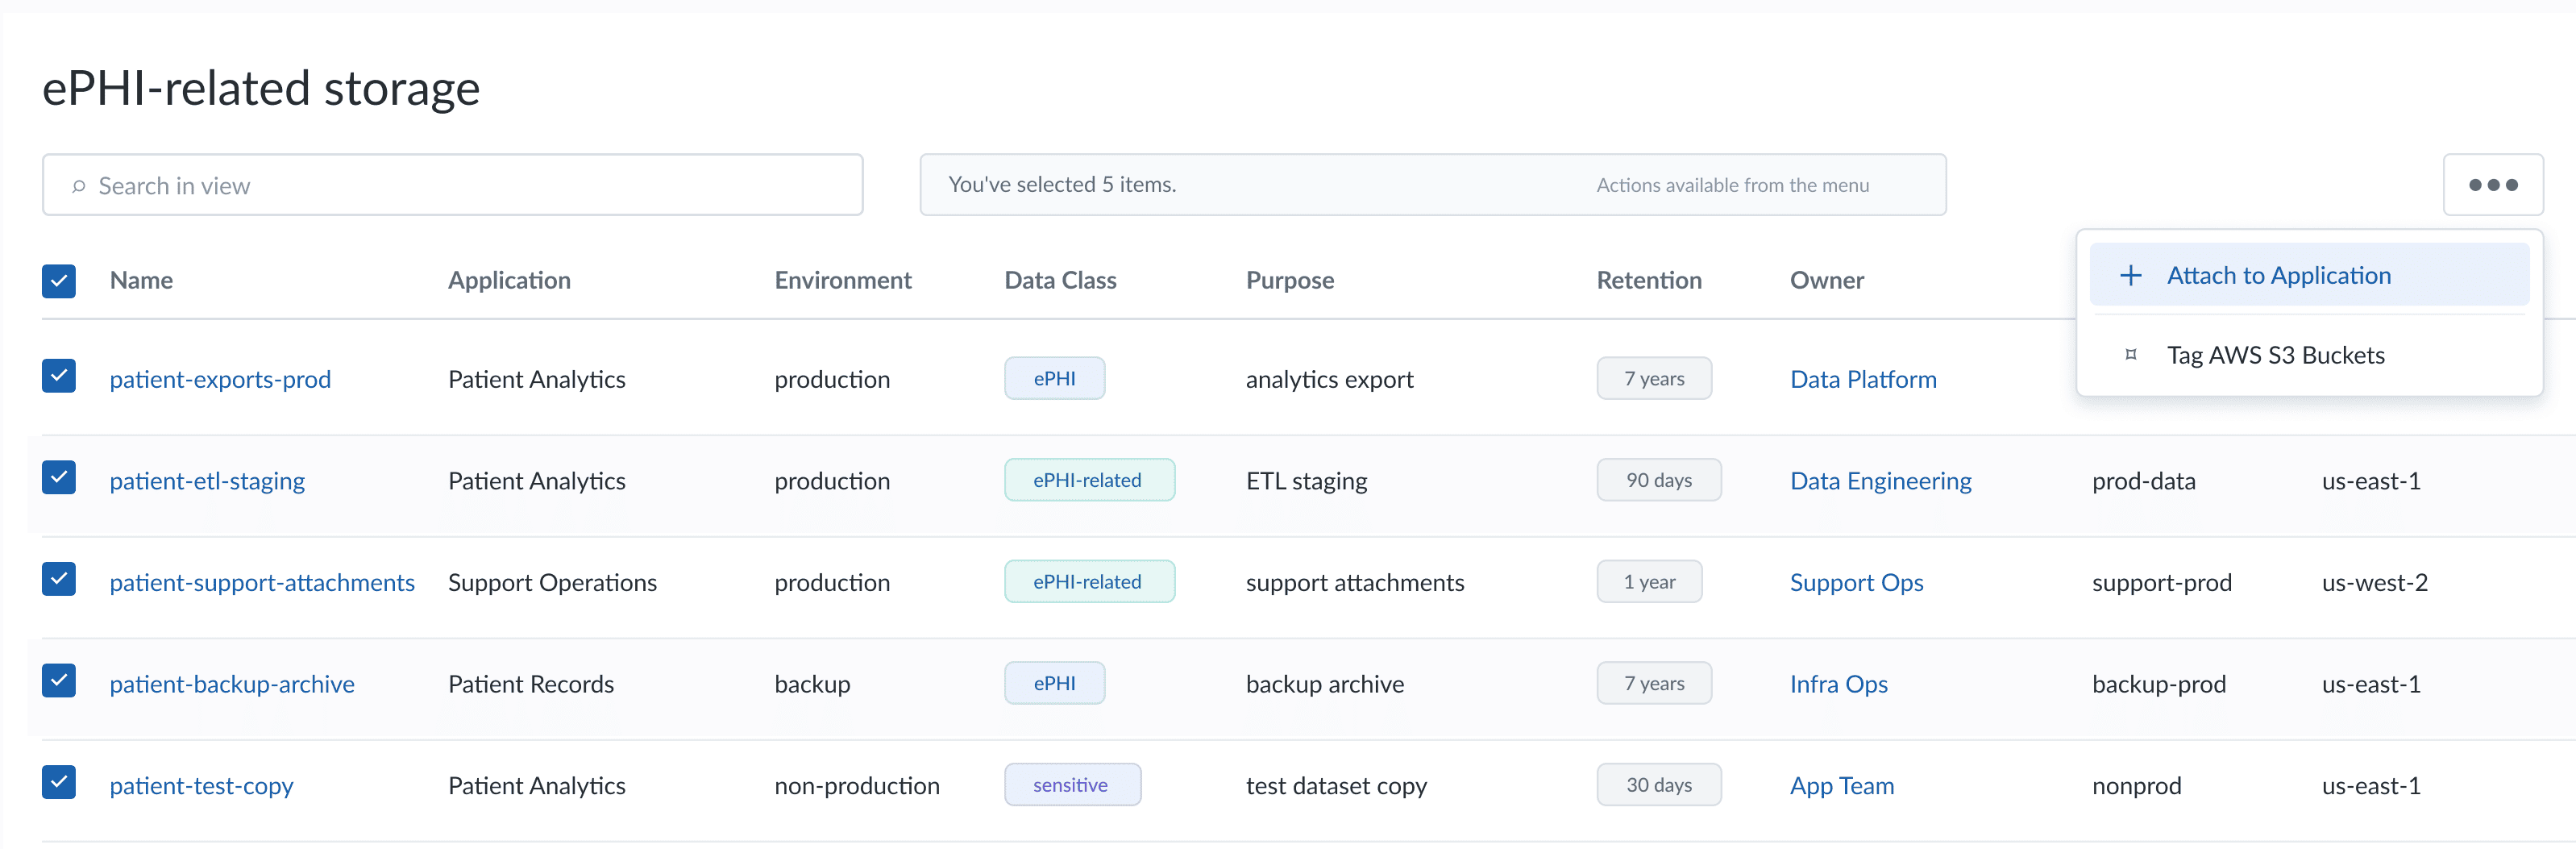
Task: Click the tag icon beside Tag AWS S3 Buckets
Action: [x=2130, y=355]
